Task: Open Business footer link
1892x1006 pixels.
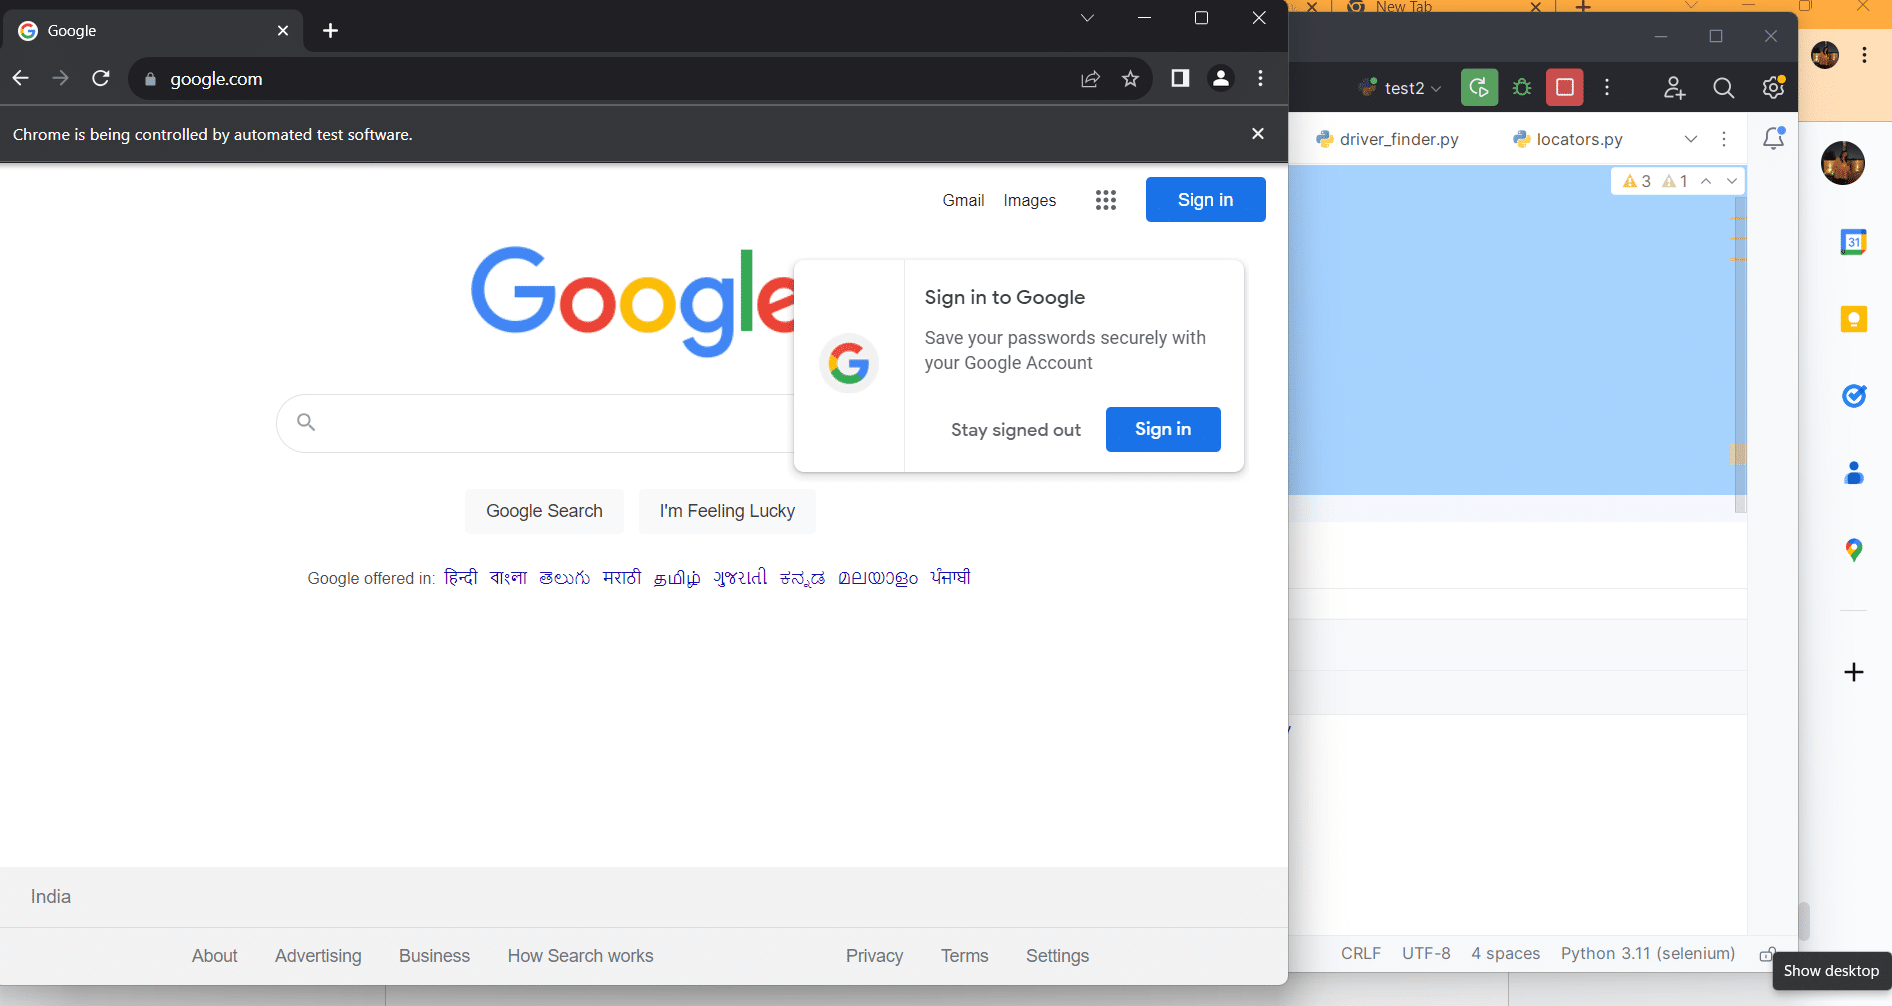Action: pyautogui.click(x=434, y=956)
